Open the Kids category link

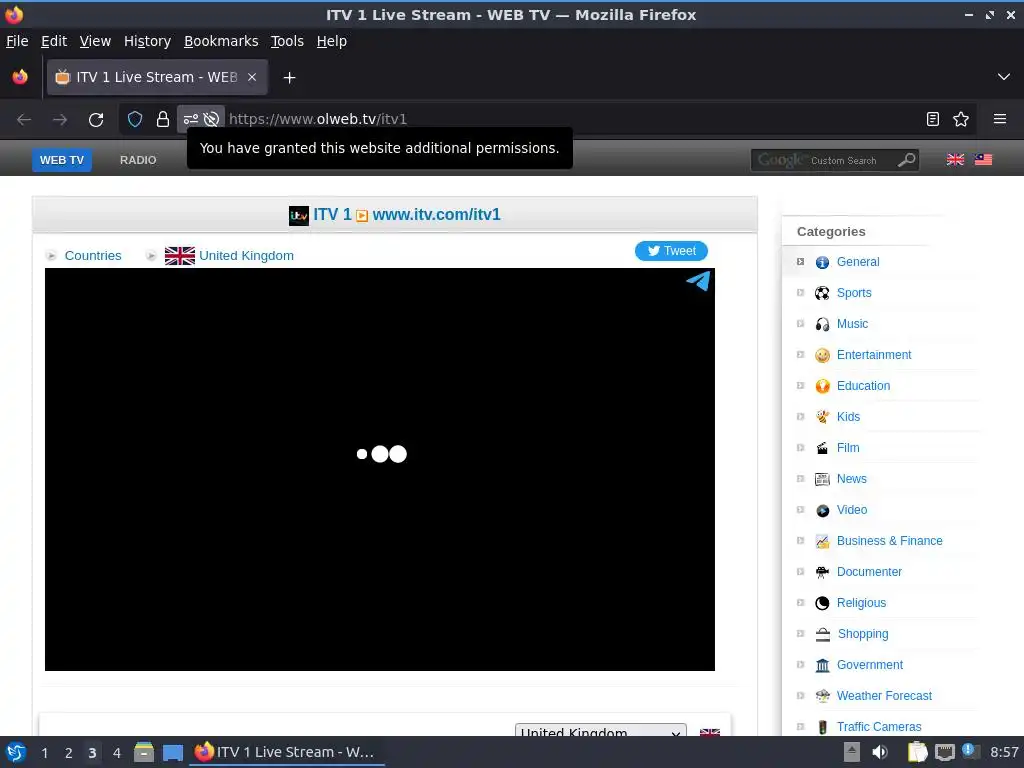848,417
